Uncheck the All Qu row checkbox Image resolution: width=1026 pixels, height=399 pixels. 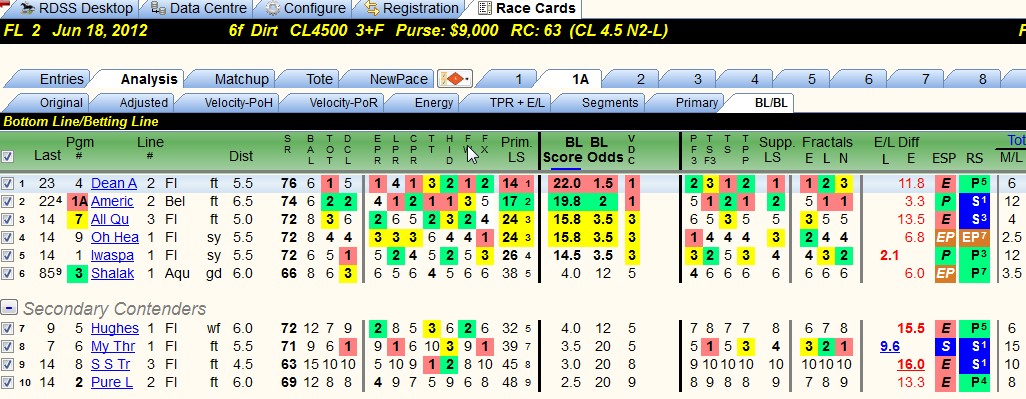[7, 220]
